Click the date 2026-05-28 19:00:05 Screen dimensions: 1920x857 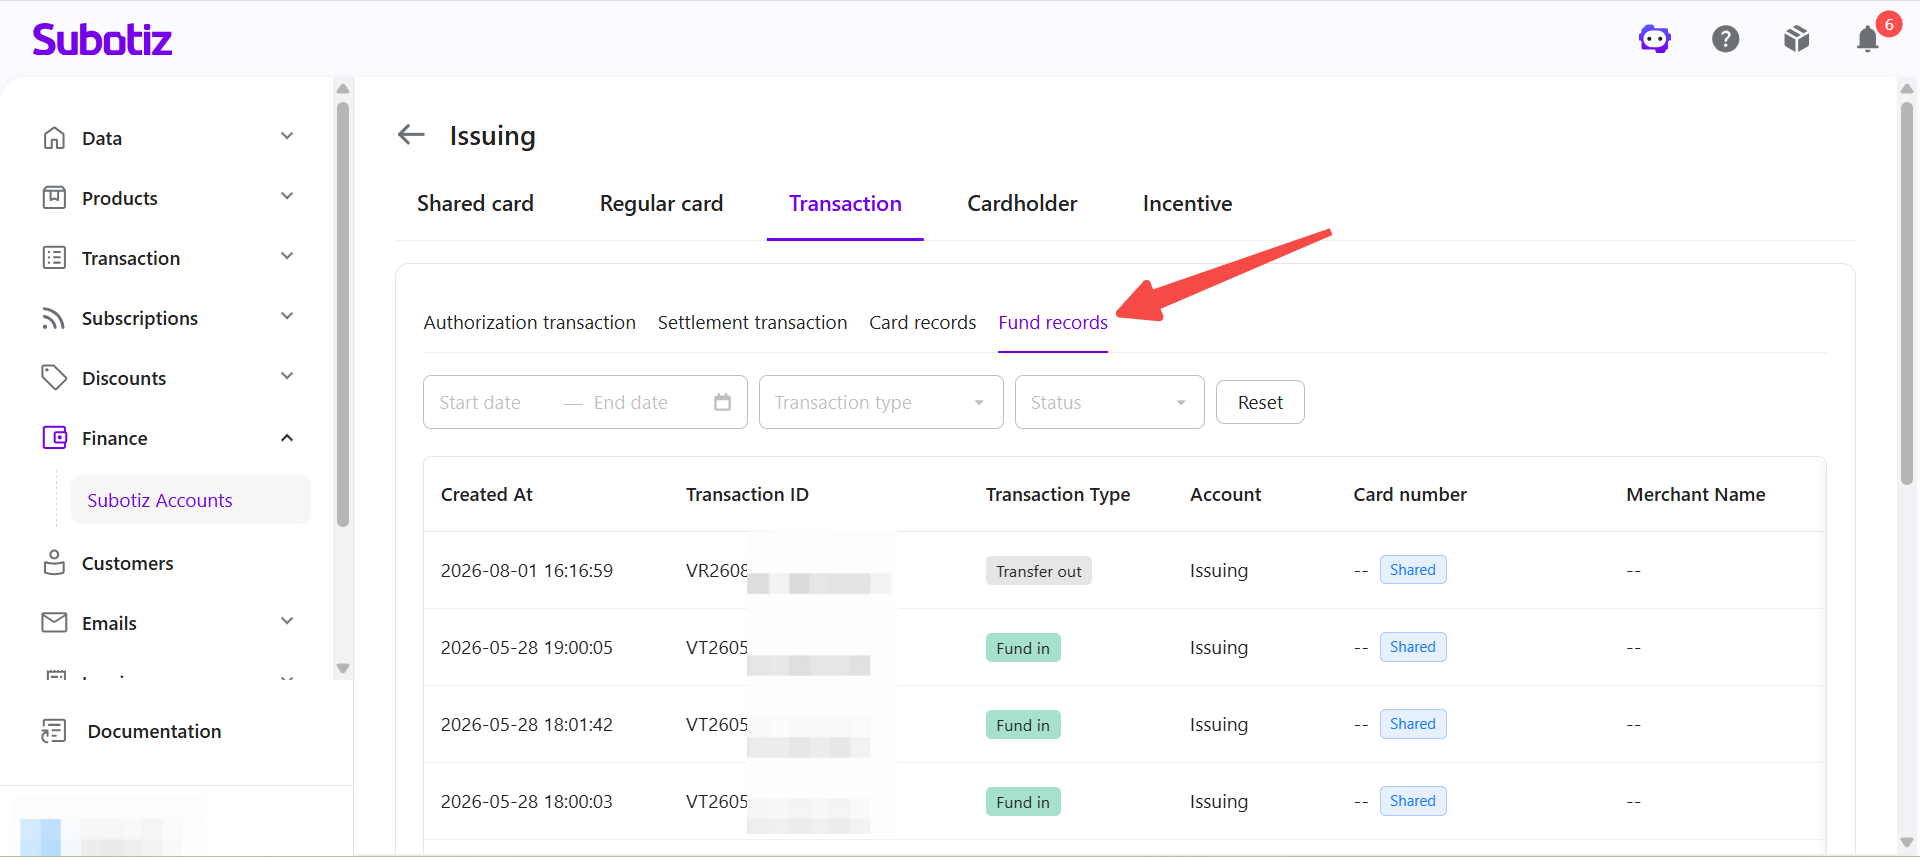pyautogui.click(x=527, y=648)
